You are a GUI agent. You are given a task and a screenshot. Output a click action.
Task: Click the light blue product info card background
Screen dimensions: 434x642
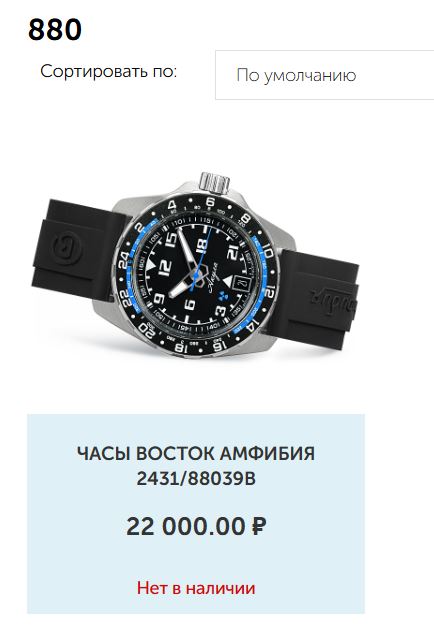196,513
